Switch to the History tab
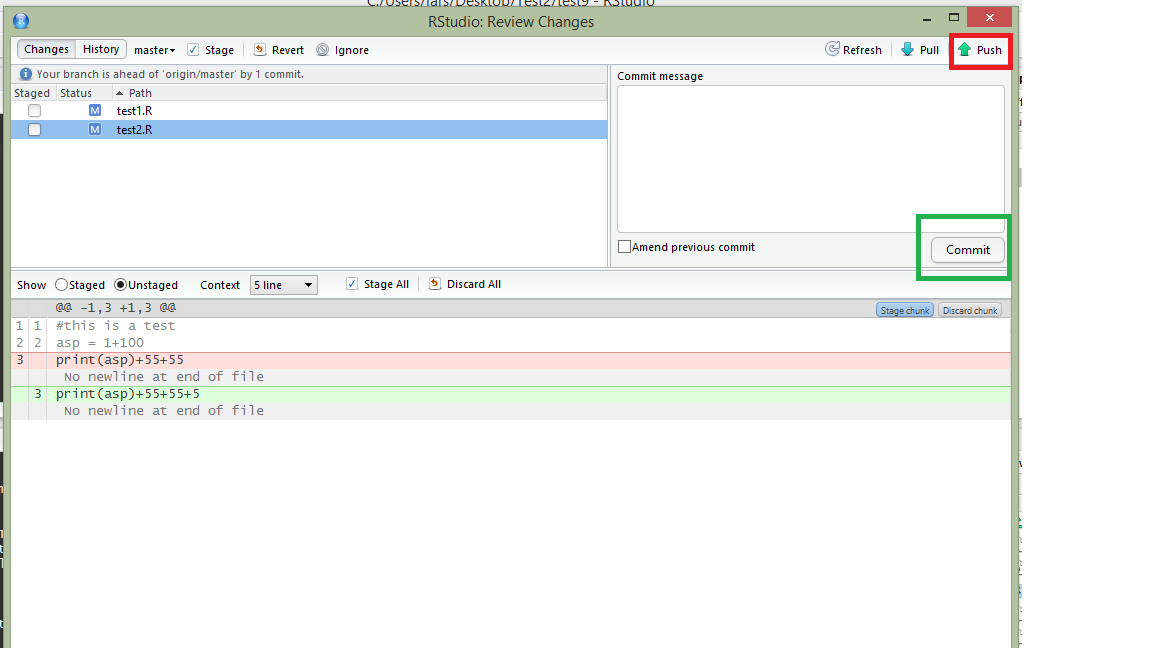 tap(101, 49)
